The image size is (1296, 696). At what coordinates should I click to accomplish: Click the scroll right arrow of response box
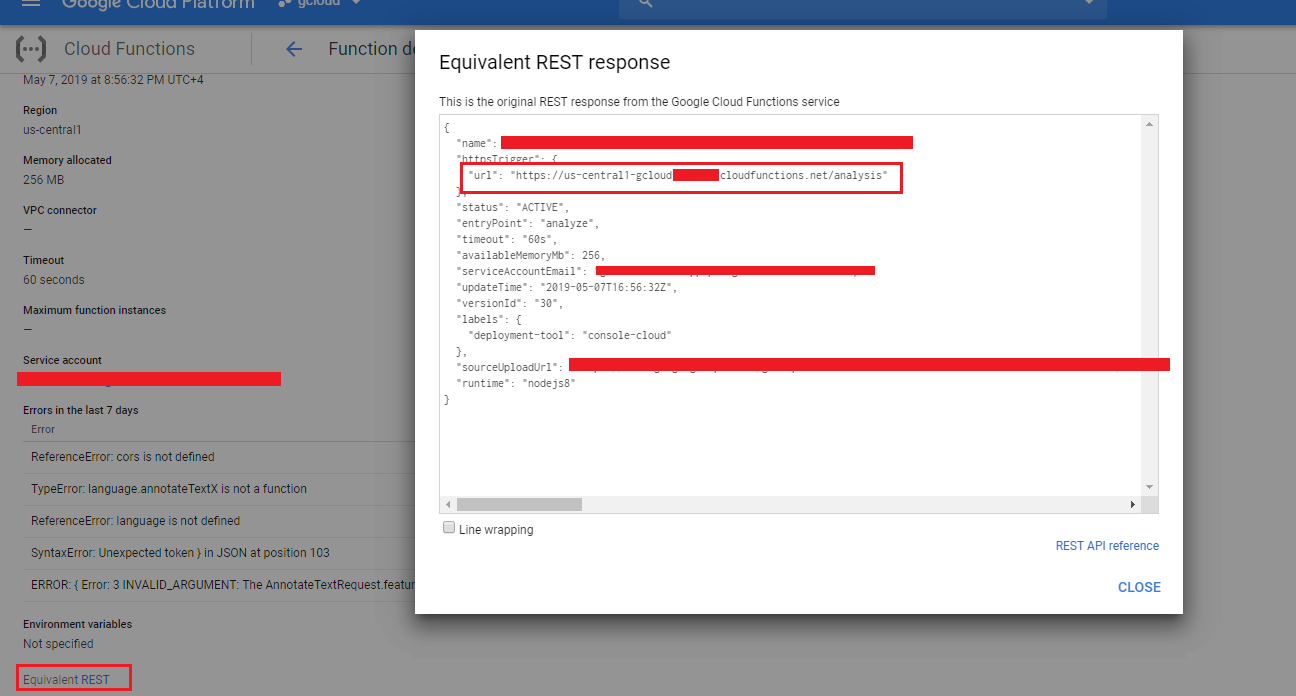1133,505
